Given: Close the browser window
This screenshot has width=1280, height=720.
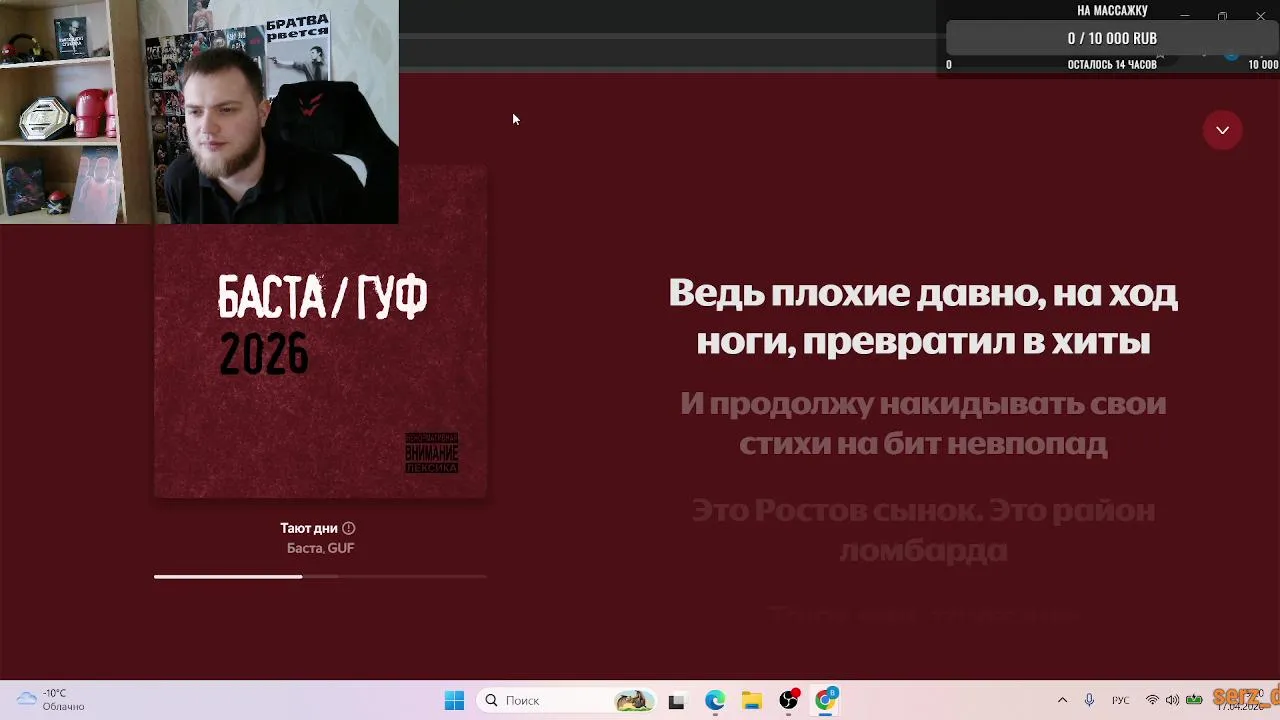Looking at the screenshot, I should click(1260, 15).
